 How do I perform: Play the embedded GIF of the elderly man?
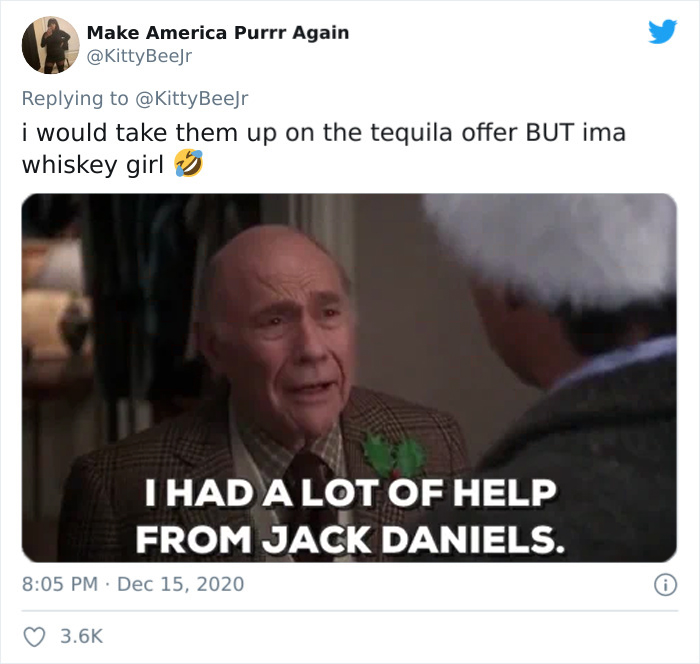[349, 378]
